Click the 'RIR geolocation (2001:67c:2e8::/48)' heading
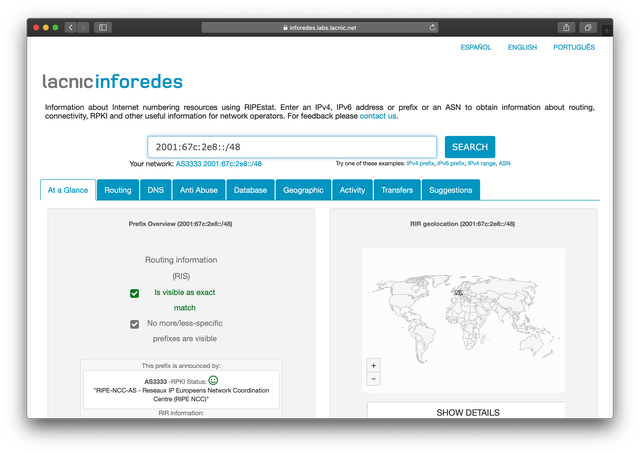Screen dimensions: 640x454 462,224
